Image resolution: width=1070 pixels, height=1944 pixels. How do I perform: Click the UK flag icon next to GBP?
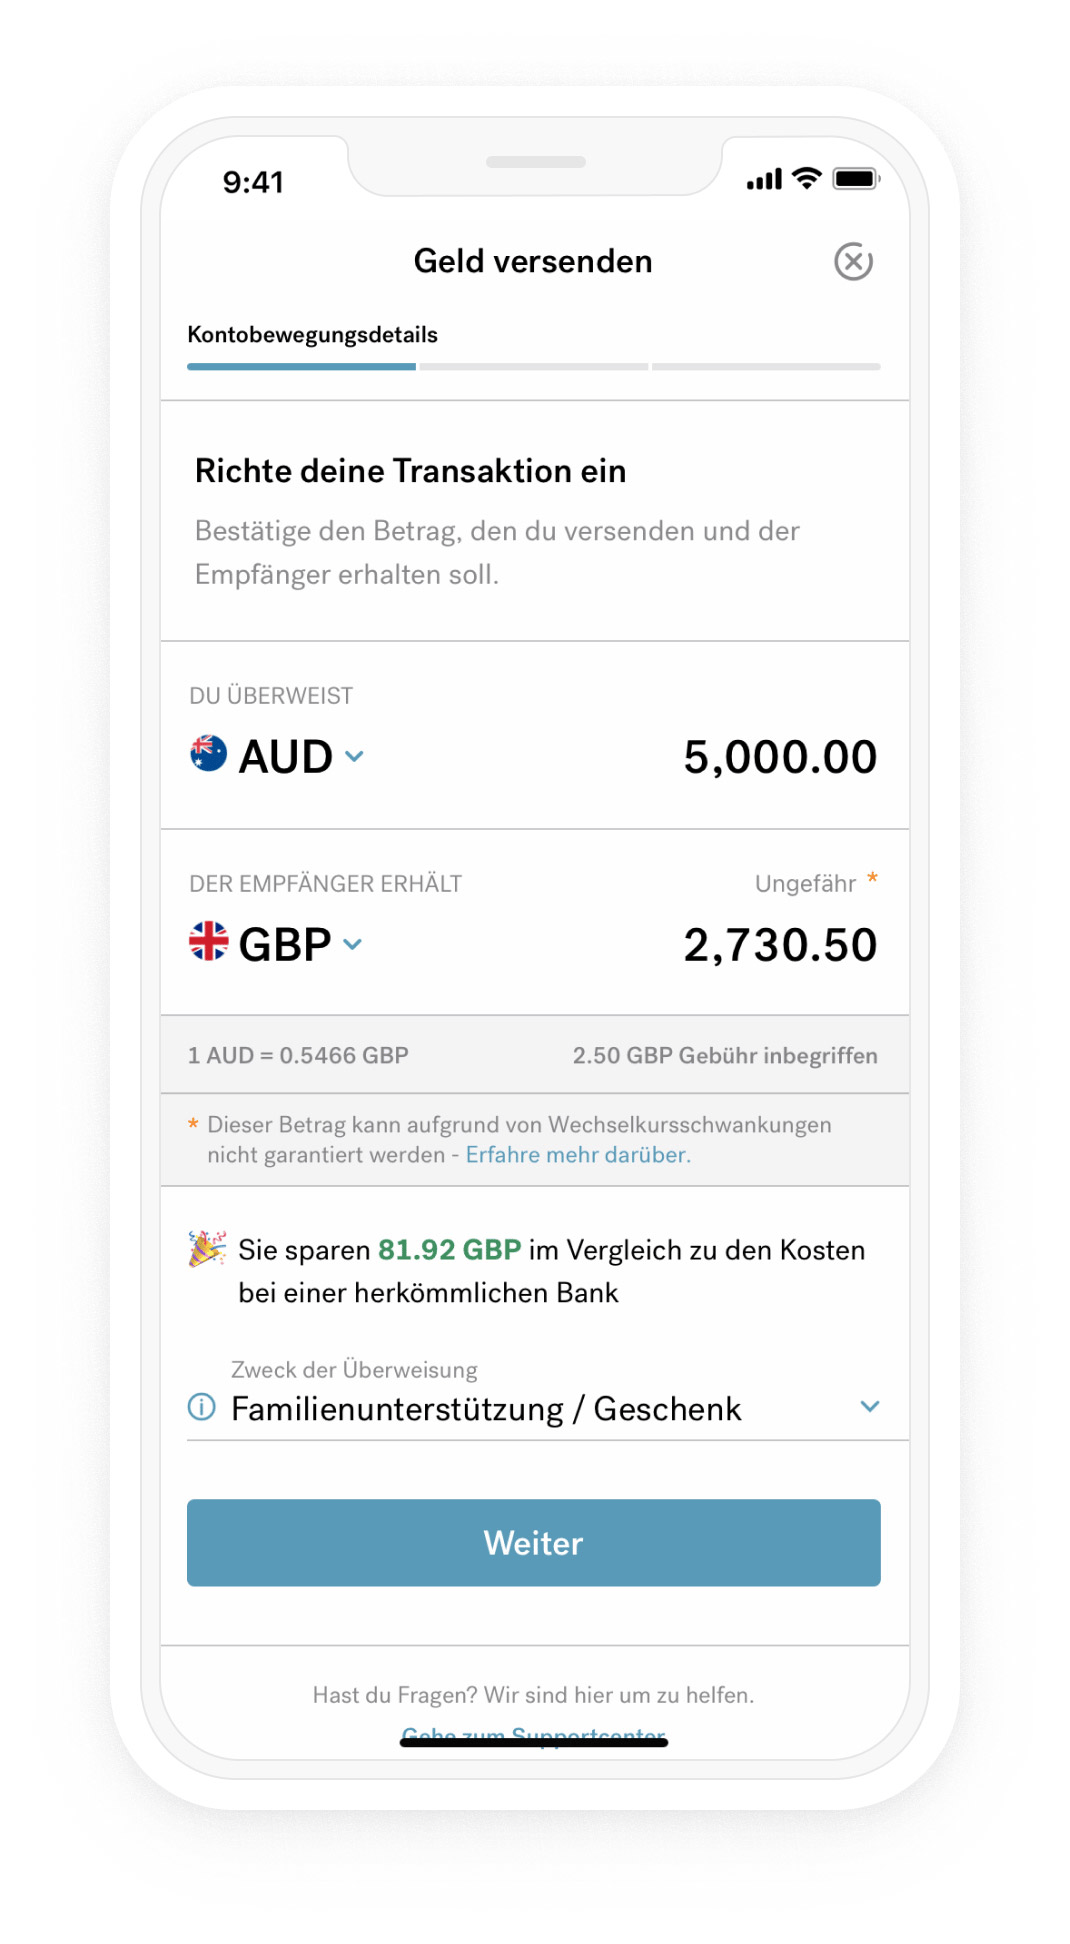coord(206,943)
